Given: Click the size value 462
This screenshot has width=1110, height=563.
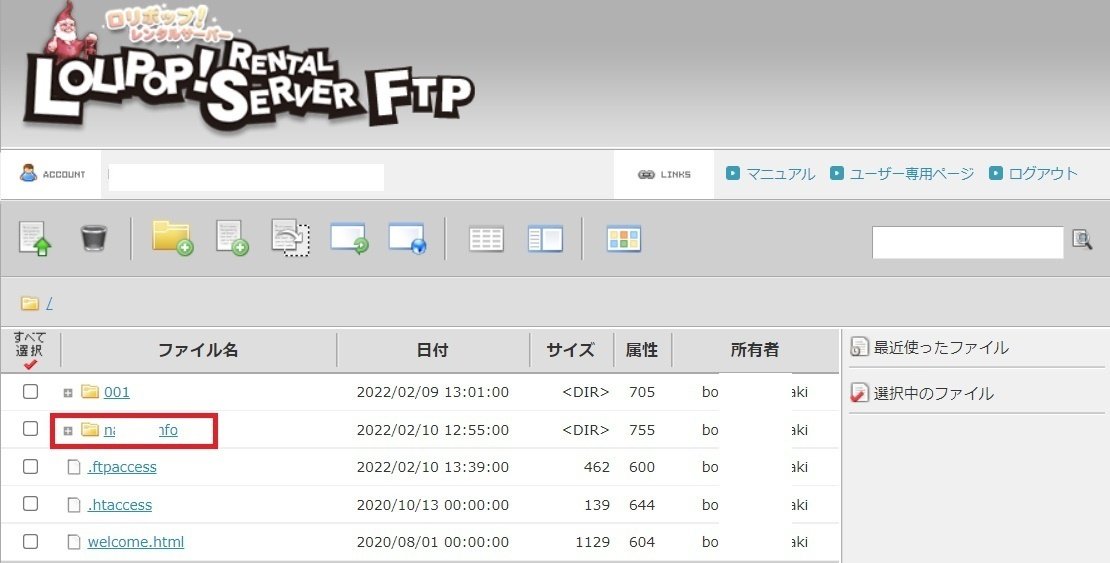Looking at the screenshot, I should [597, 467].
